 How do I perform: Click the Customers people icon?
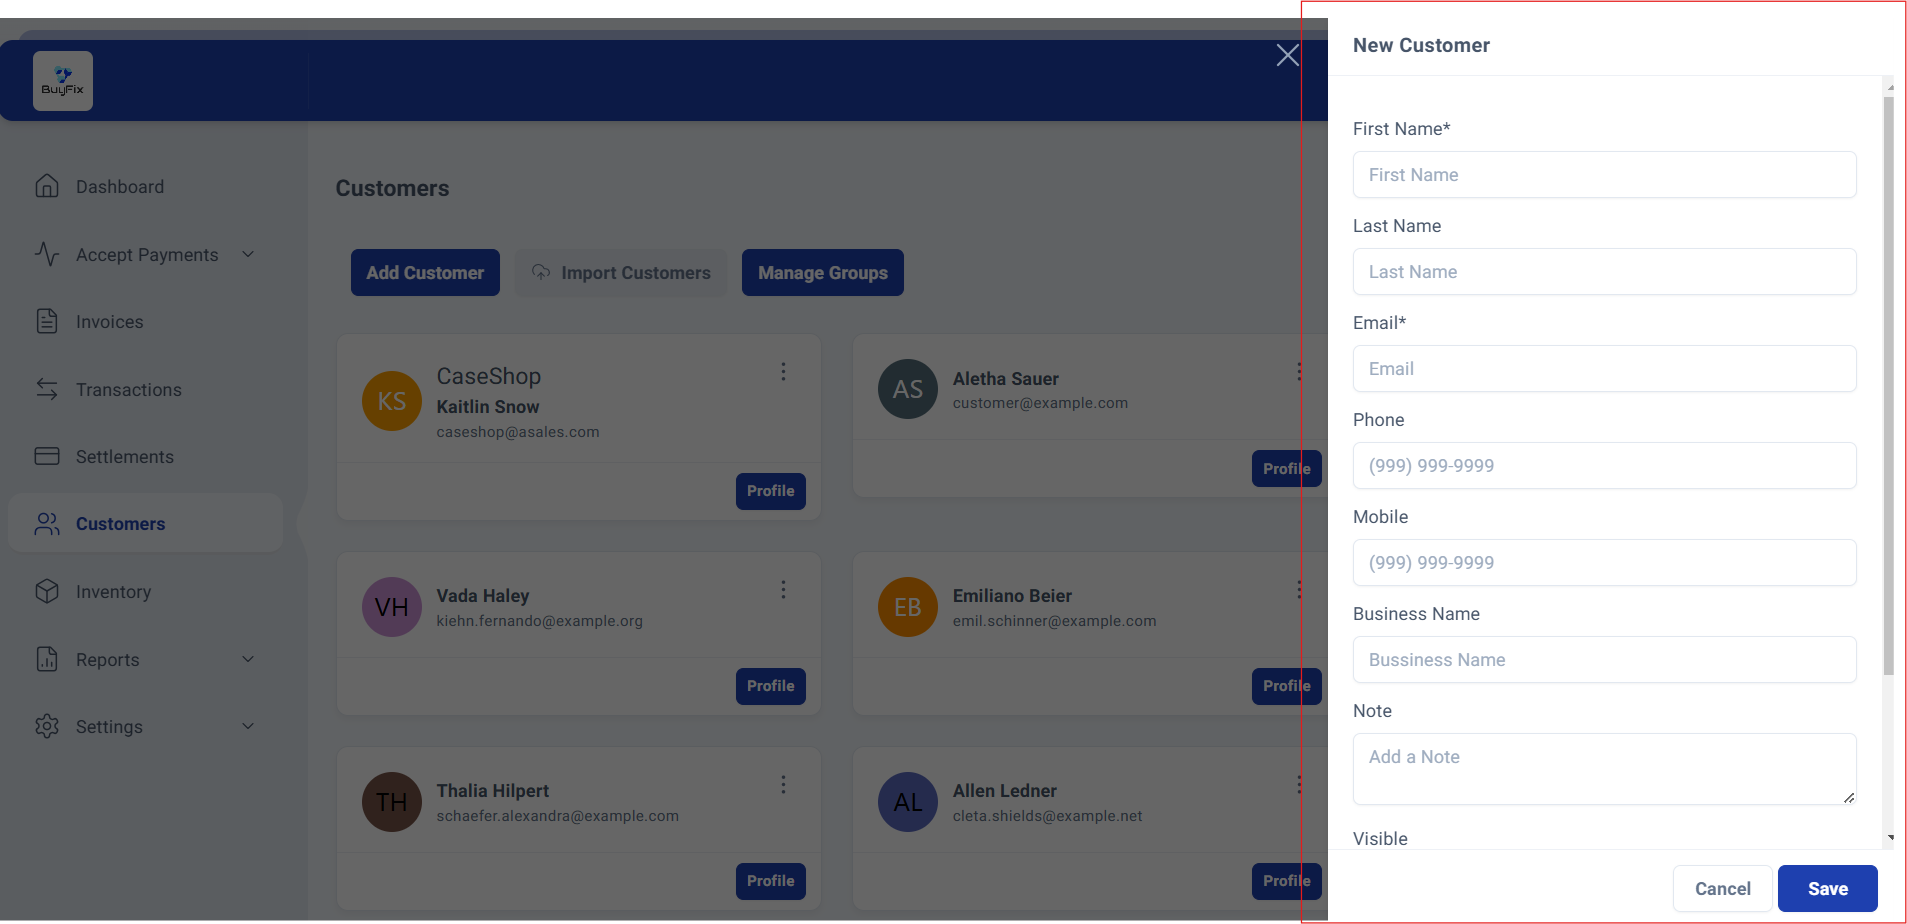[47, 524]
